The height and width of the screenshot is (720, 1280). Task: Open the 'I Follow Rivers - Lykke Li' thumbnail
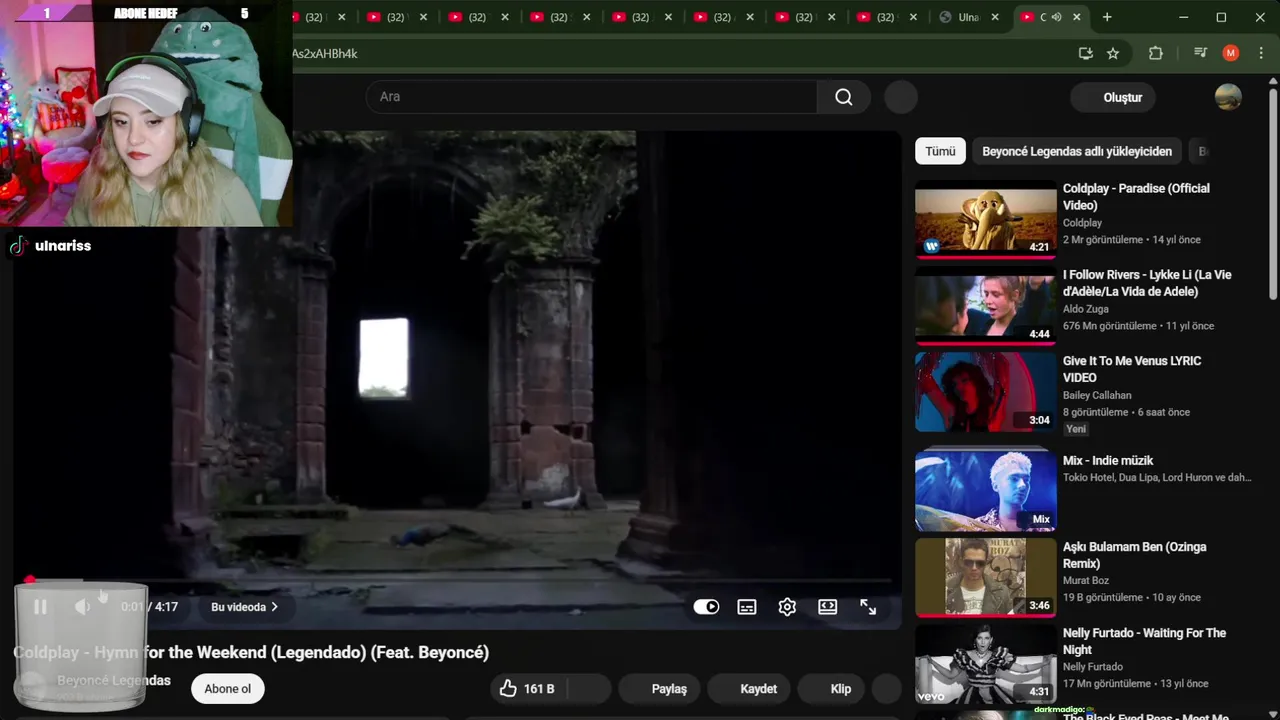point(985,306)
